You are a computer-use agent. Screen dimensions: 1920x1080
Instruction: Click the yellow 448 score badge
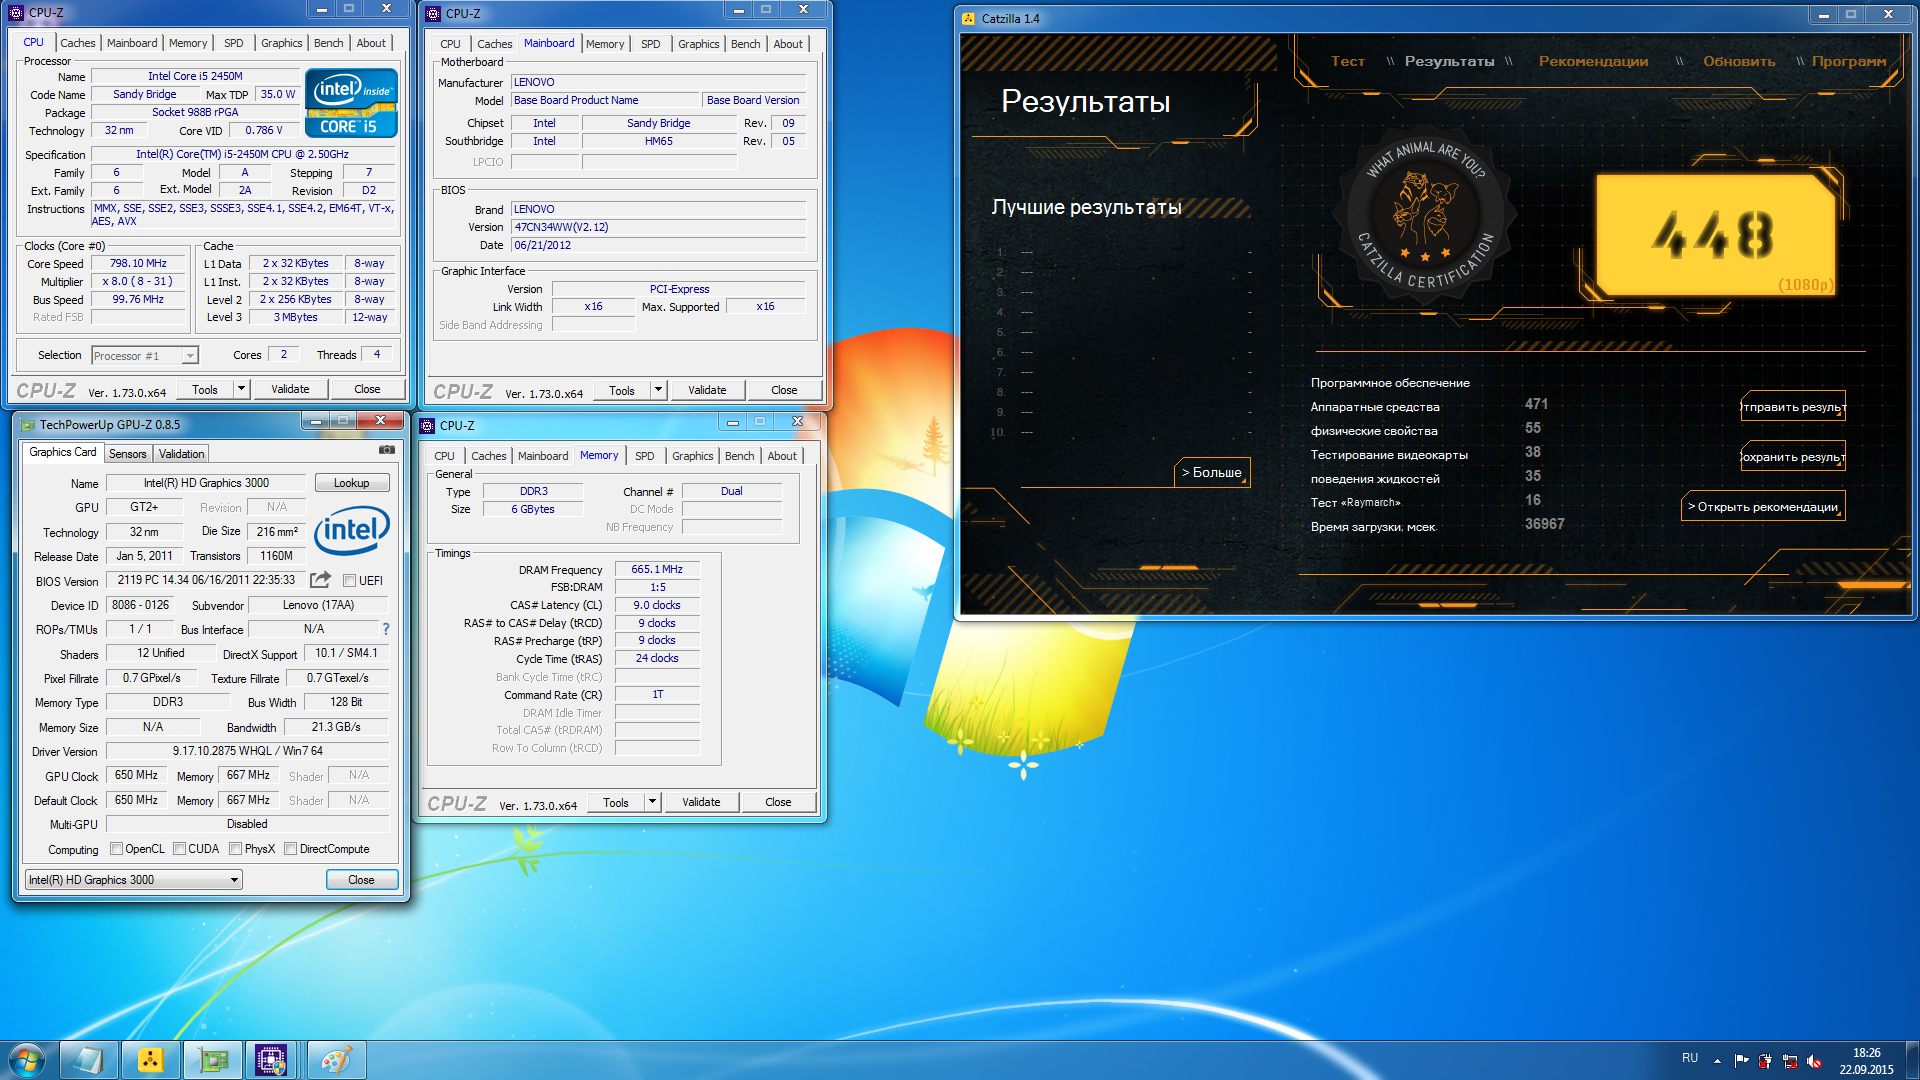pos(1715,235)
